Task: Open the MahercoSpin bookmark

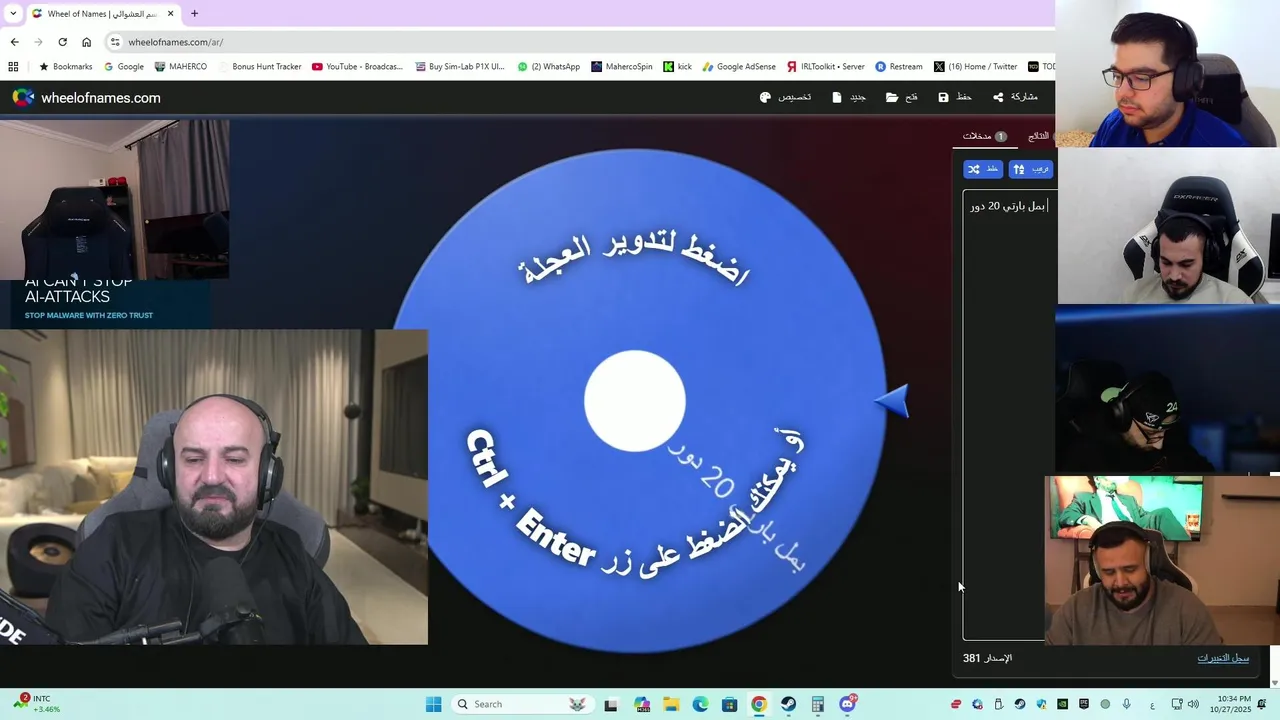Action: 621,67
